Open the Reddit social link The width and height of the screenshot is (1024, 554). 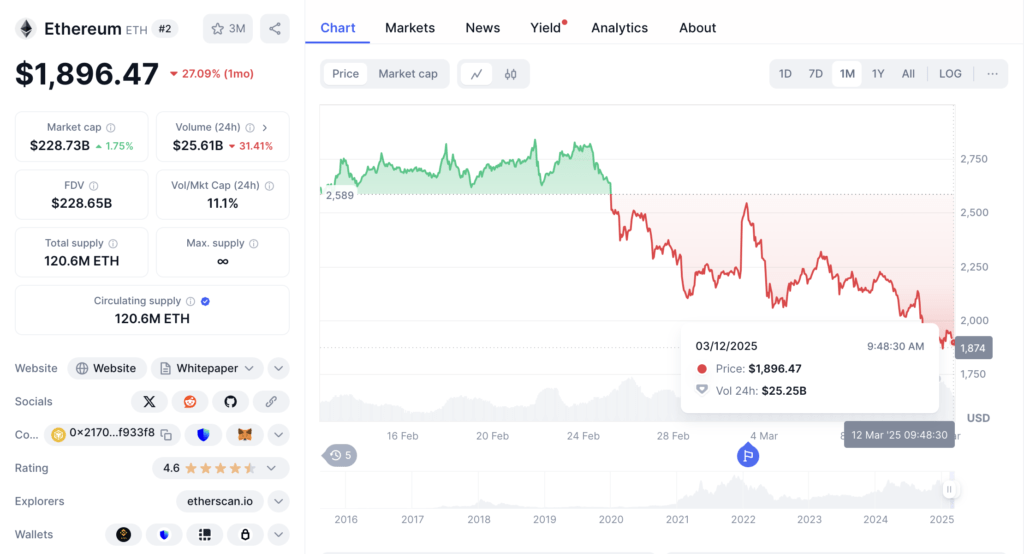point(190,402)
